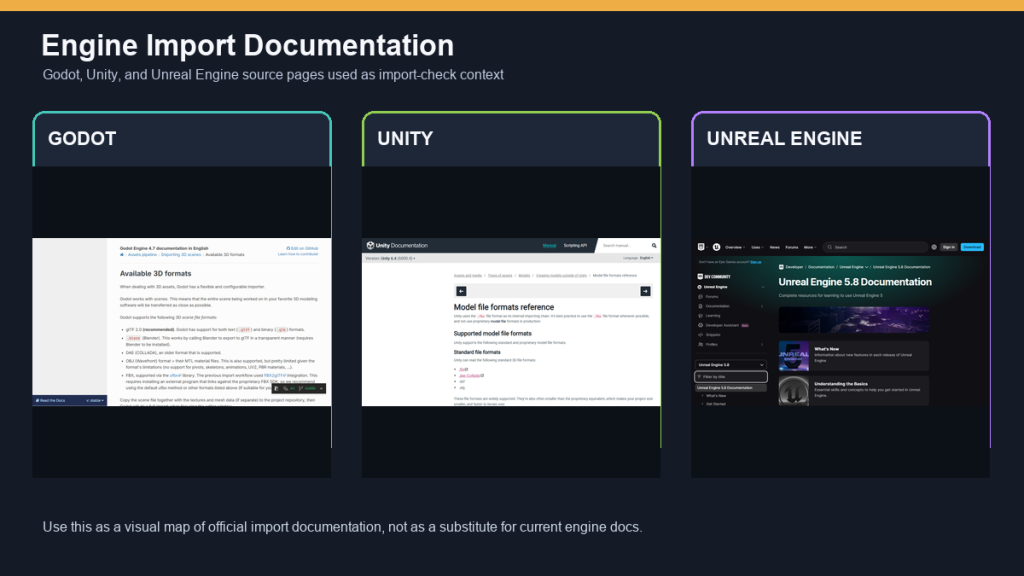Switch to the Unity Manual tab

[549, 246]
